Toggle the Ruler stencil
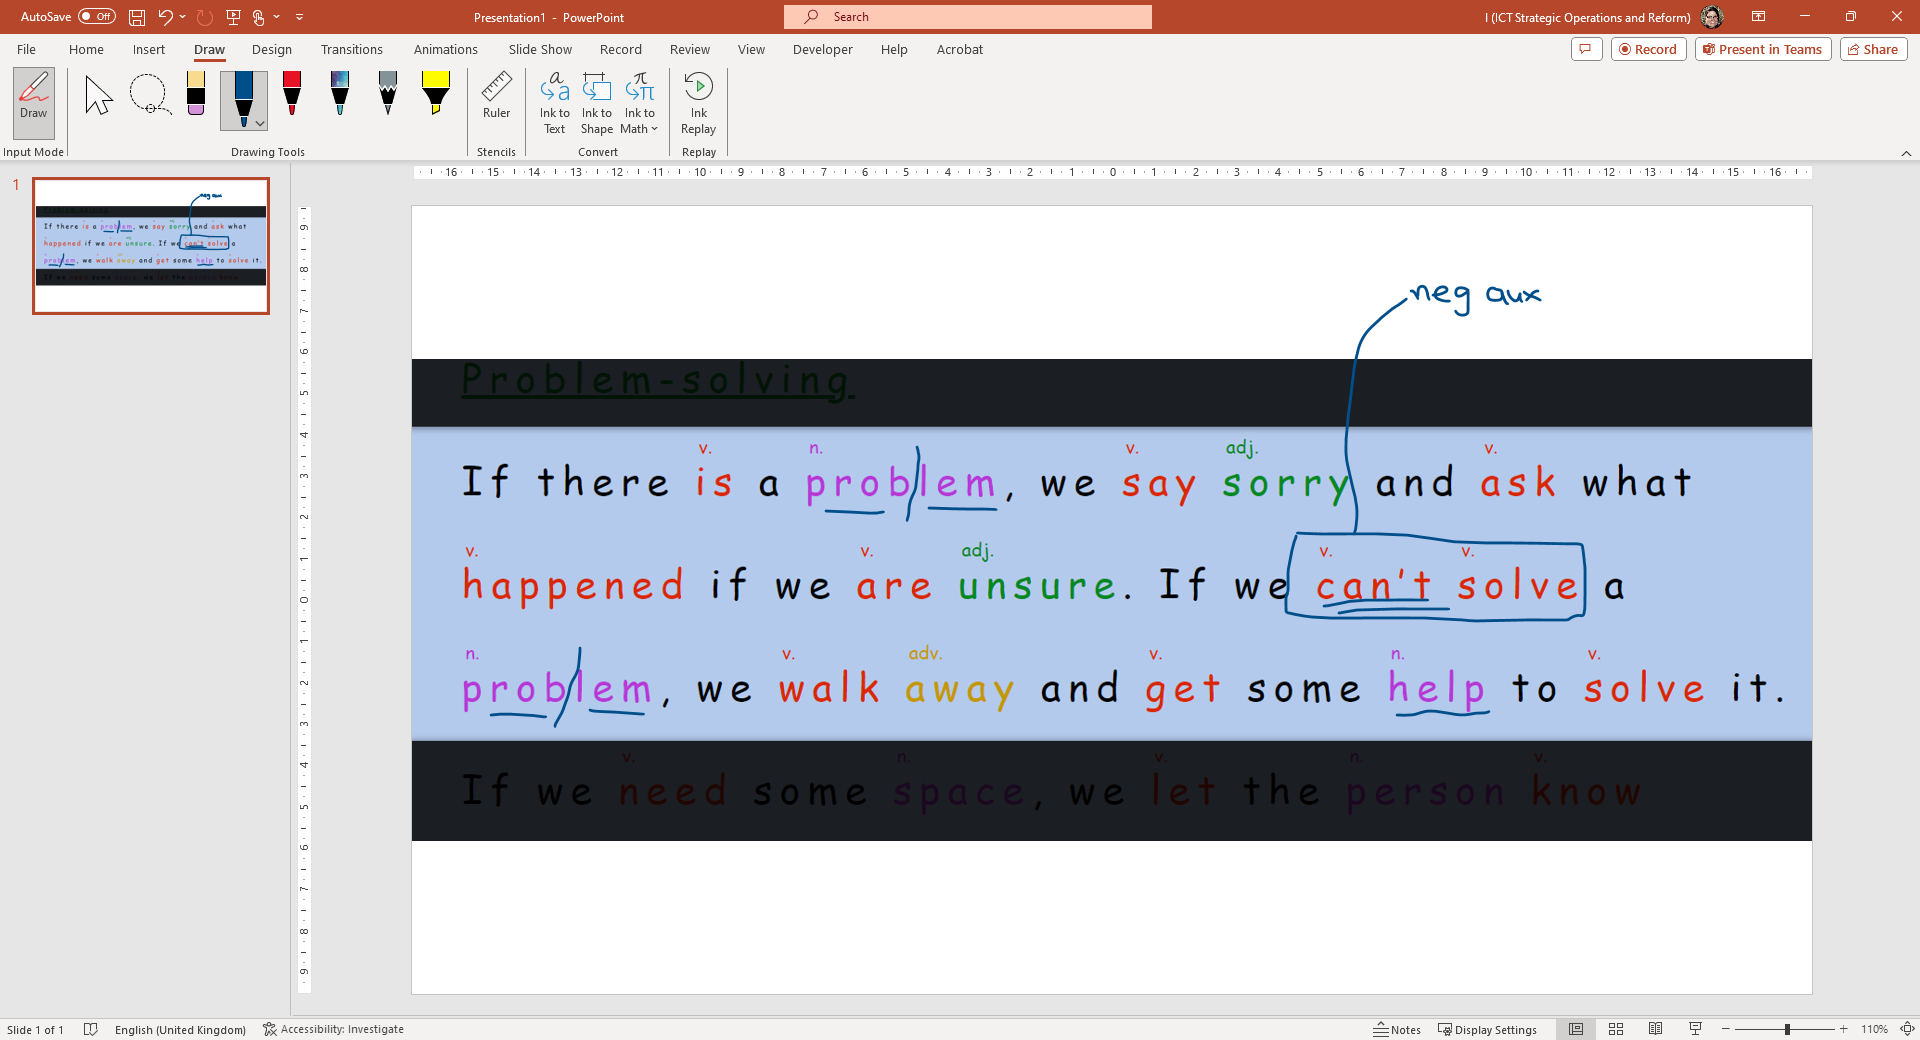The width and height of the screenshot is (1920, 1040). point(496,96)
